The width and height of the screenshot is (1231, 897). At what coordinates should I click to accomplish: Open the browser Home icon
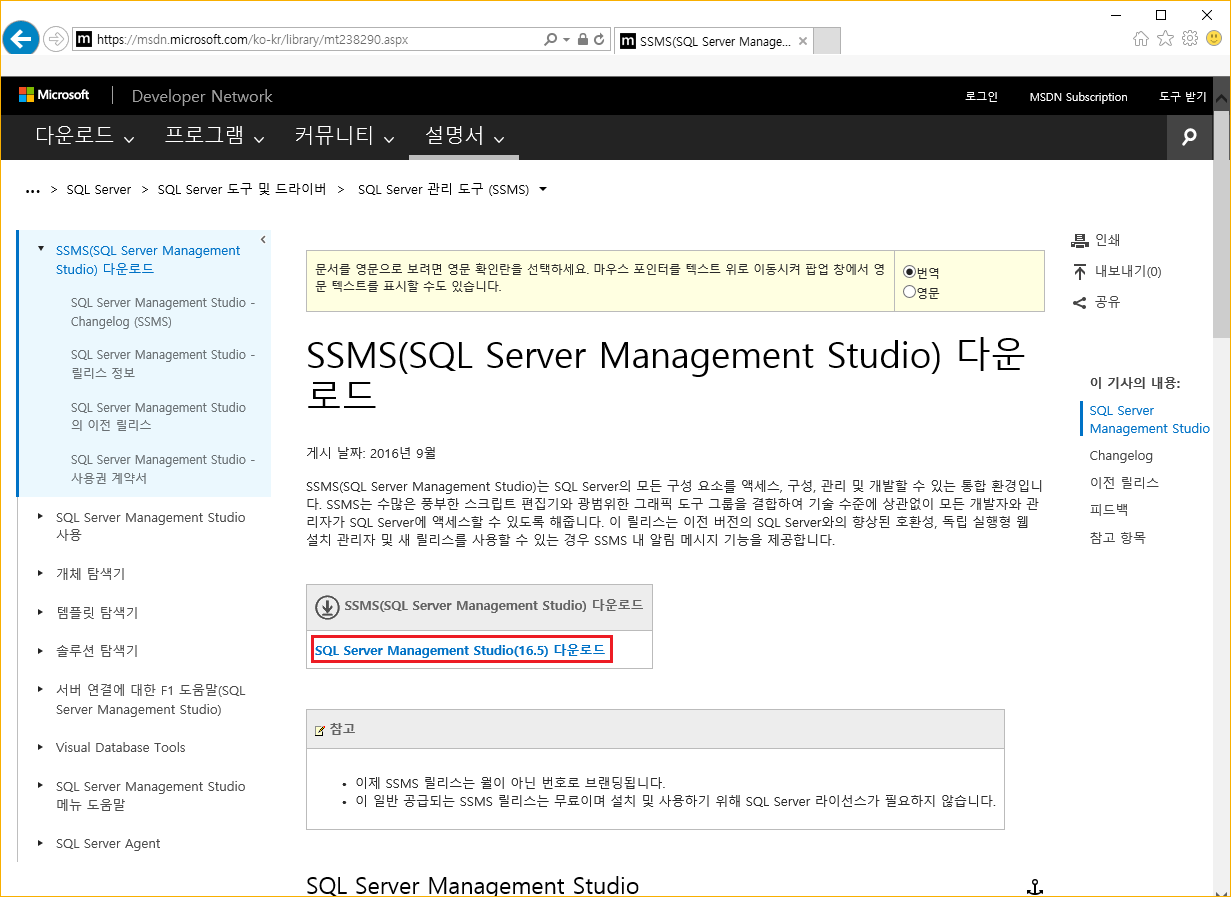pyautogui.click(x=1141, y=39)
